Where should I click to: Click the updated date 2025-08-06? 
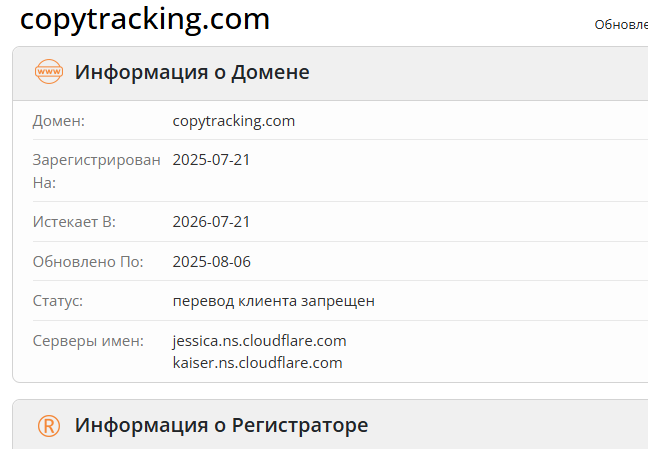click(x=211, y=262)
